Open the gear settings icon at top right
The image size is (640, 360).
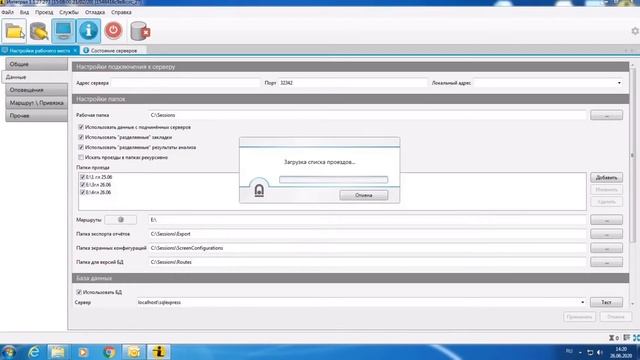[635, 31]
